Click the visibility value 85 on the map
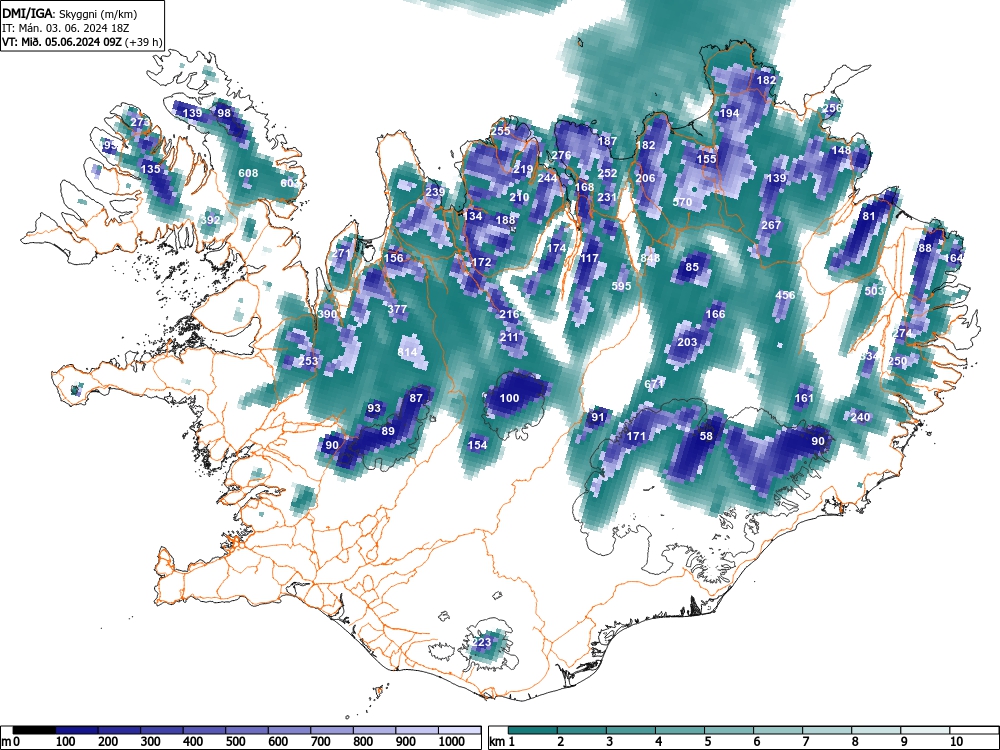1000x750 pixels. click(x=692, y=267)
